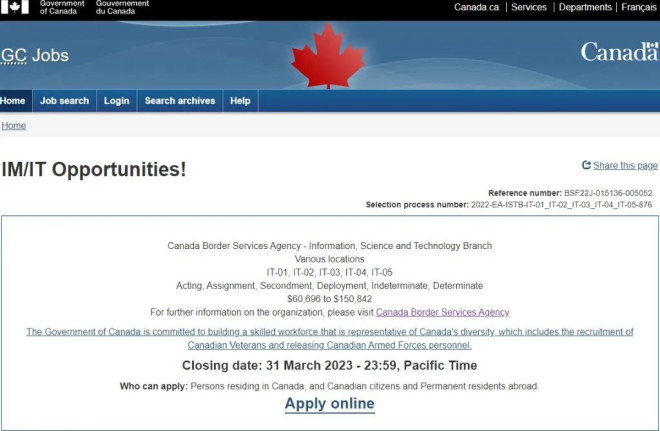The width and height of the screenshot is (660, 431).
Task: Open the Departments link
Action: (x=585, y=7)
